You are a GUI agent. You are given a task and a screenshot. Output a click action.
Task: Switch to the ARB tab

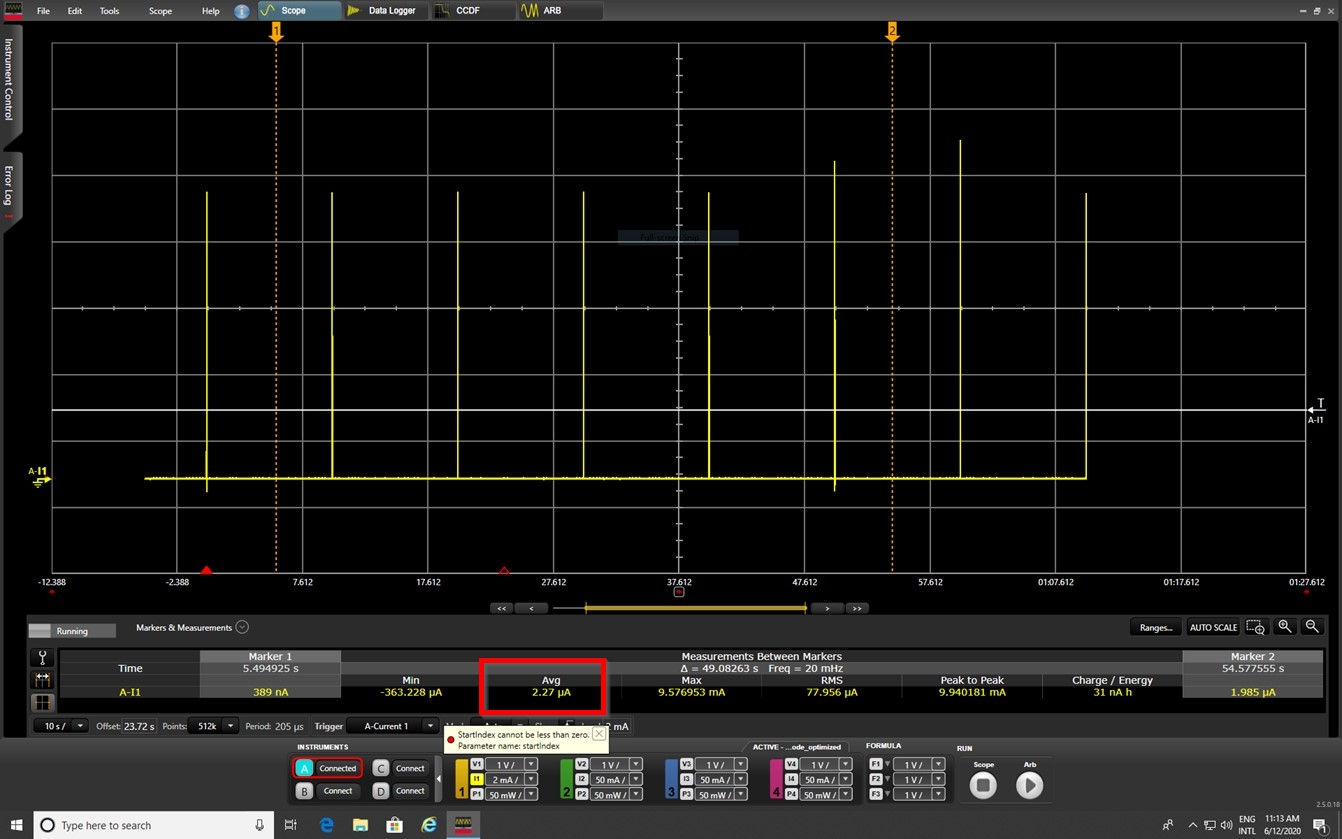pos(561,10)
